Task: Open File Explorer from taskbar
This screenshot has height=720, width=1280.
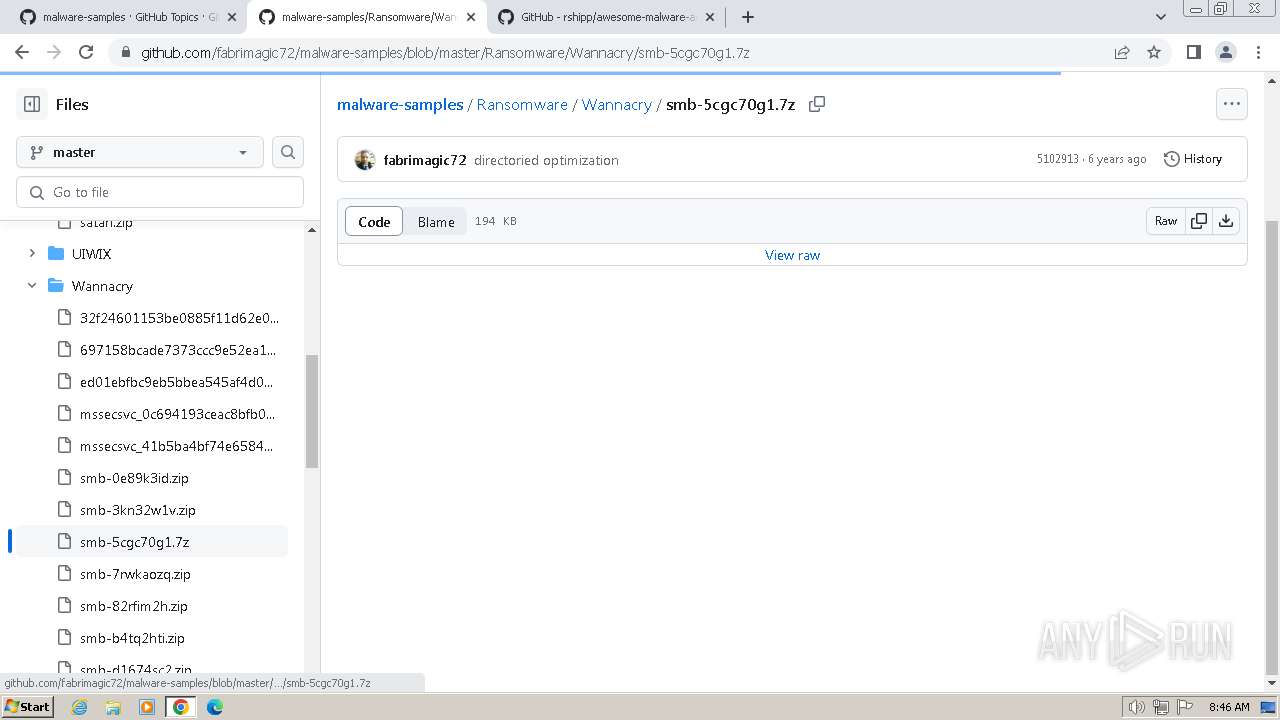Action: [113, 707]
